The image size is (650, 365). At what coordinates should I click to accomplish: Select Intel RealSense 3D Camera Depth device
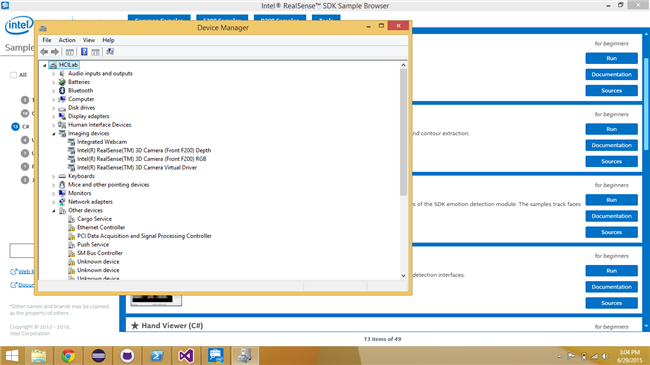tap(143, 151)
